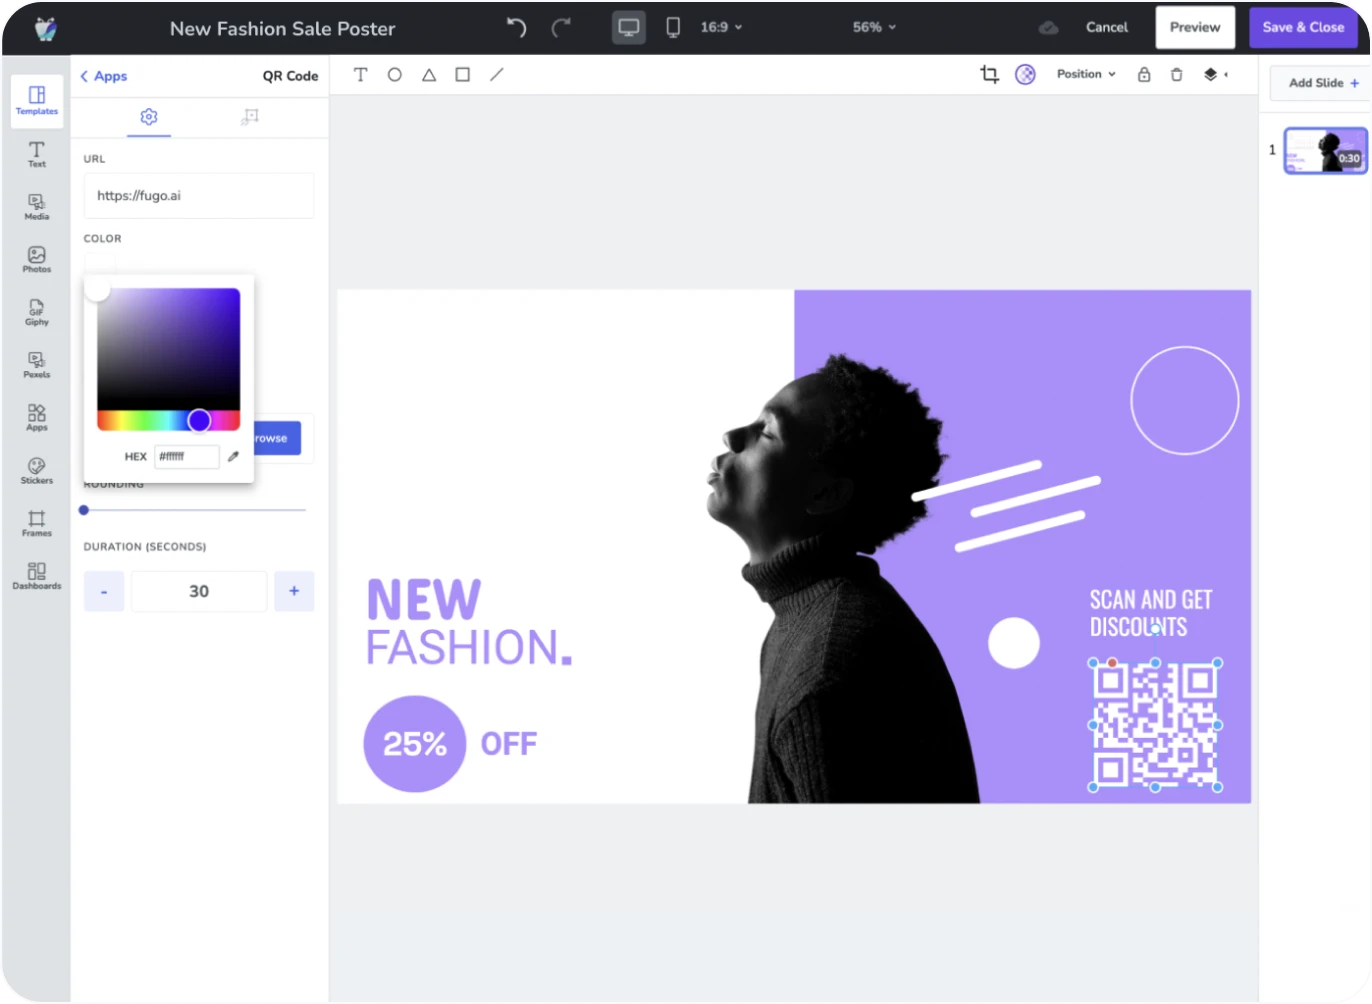Image resolution: width=1372 pixels, height=1004 pixels.
Task: Open the Apps sidebar panel
Action: pos(37,418)
